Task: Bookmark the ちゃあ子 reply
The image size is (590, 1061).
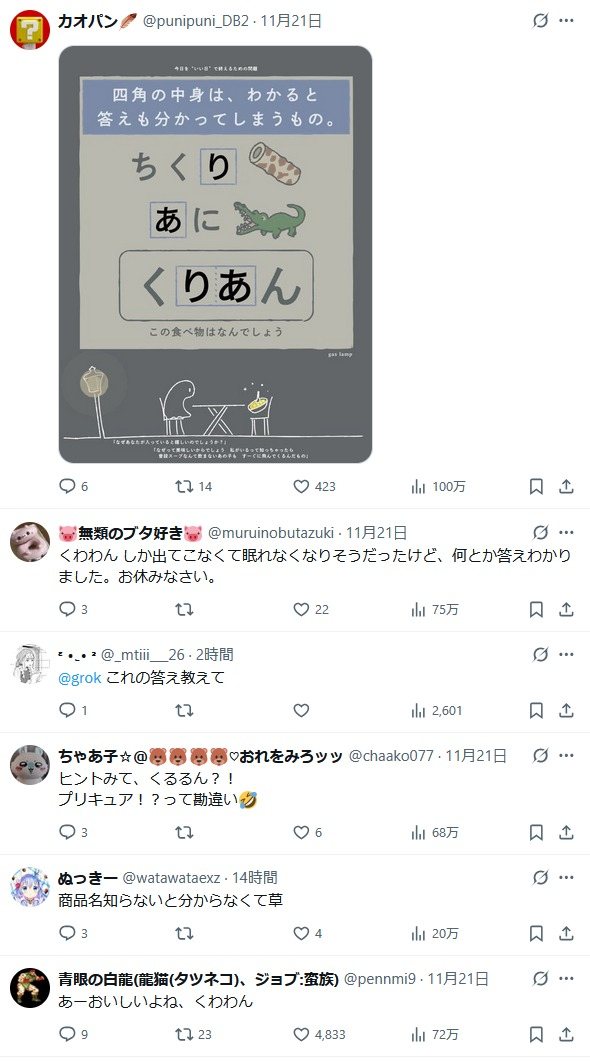Action: coord(536,832)
